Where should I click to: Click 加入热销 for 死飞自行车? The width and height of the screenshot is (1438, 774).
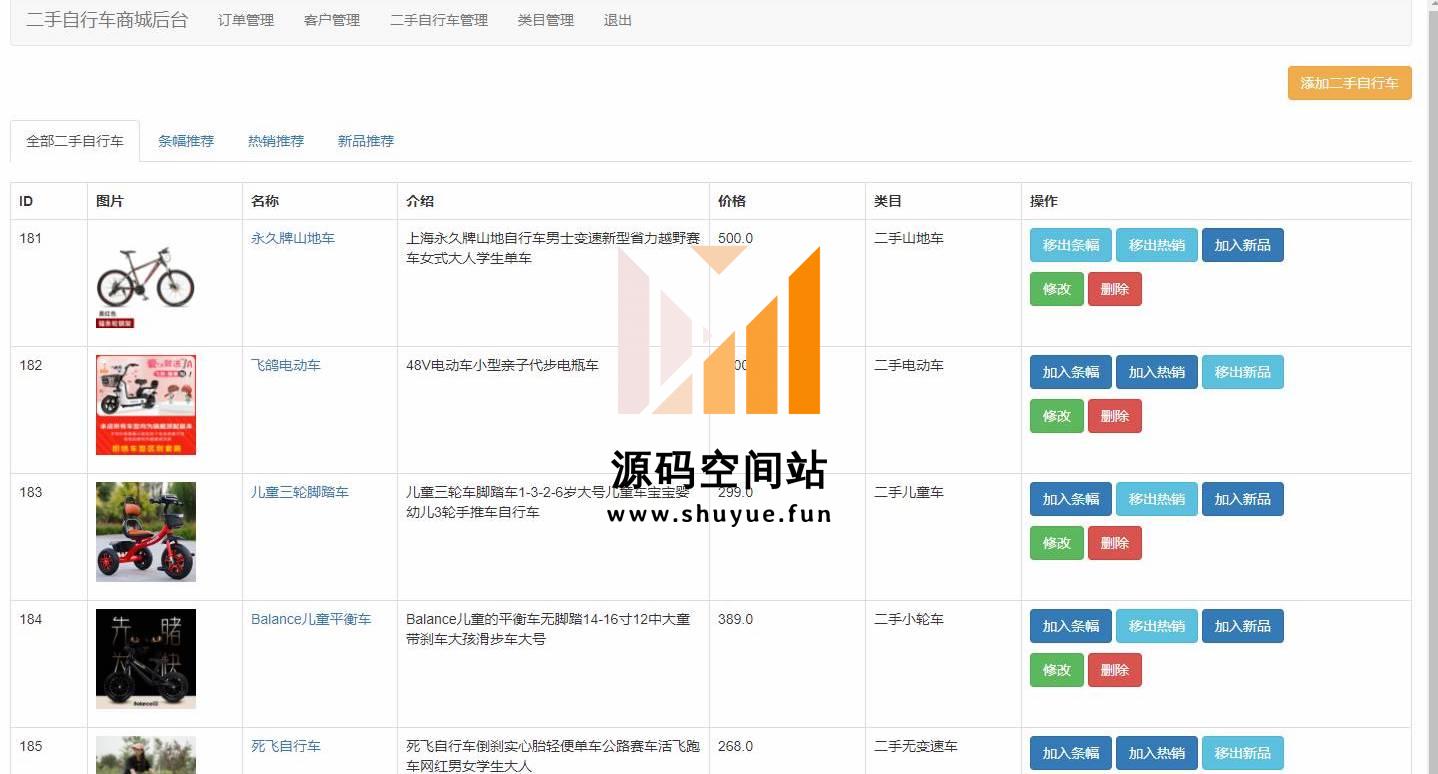(1157, 753)
